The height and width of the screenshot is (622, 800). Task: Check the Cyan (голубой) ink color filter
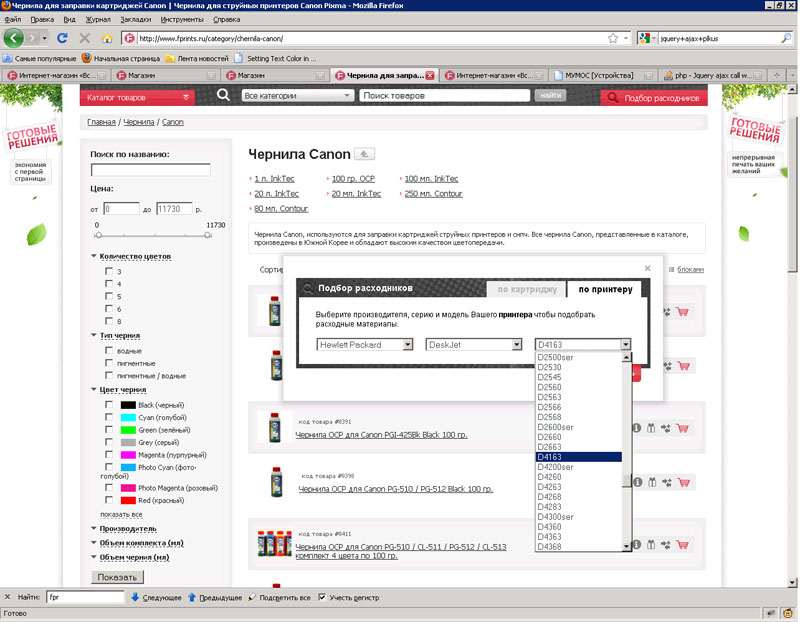tap(109, 417)
